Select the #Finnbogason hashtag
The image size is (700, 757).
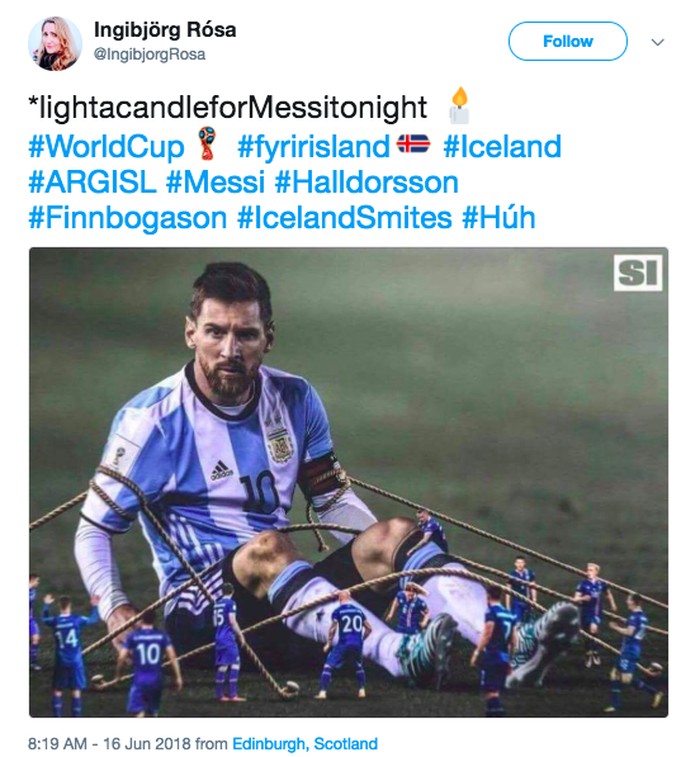click(128, 218)
